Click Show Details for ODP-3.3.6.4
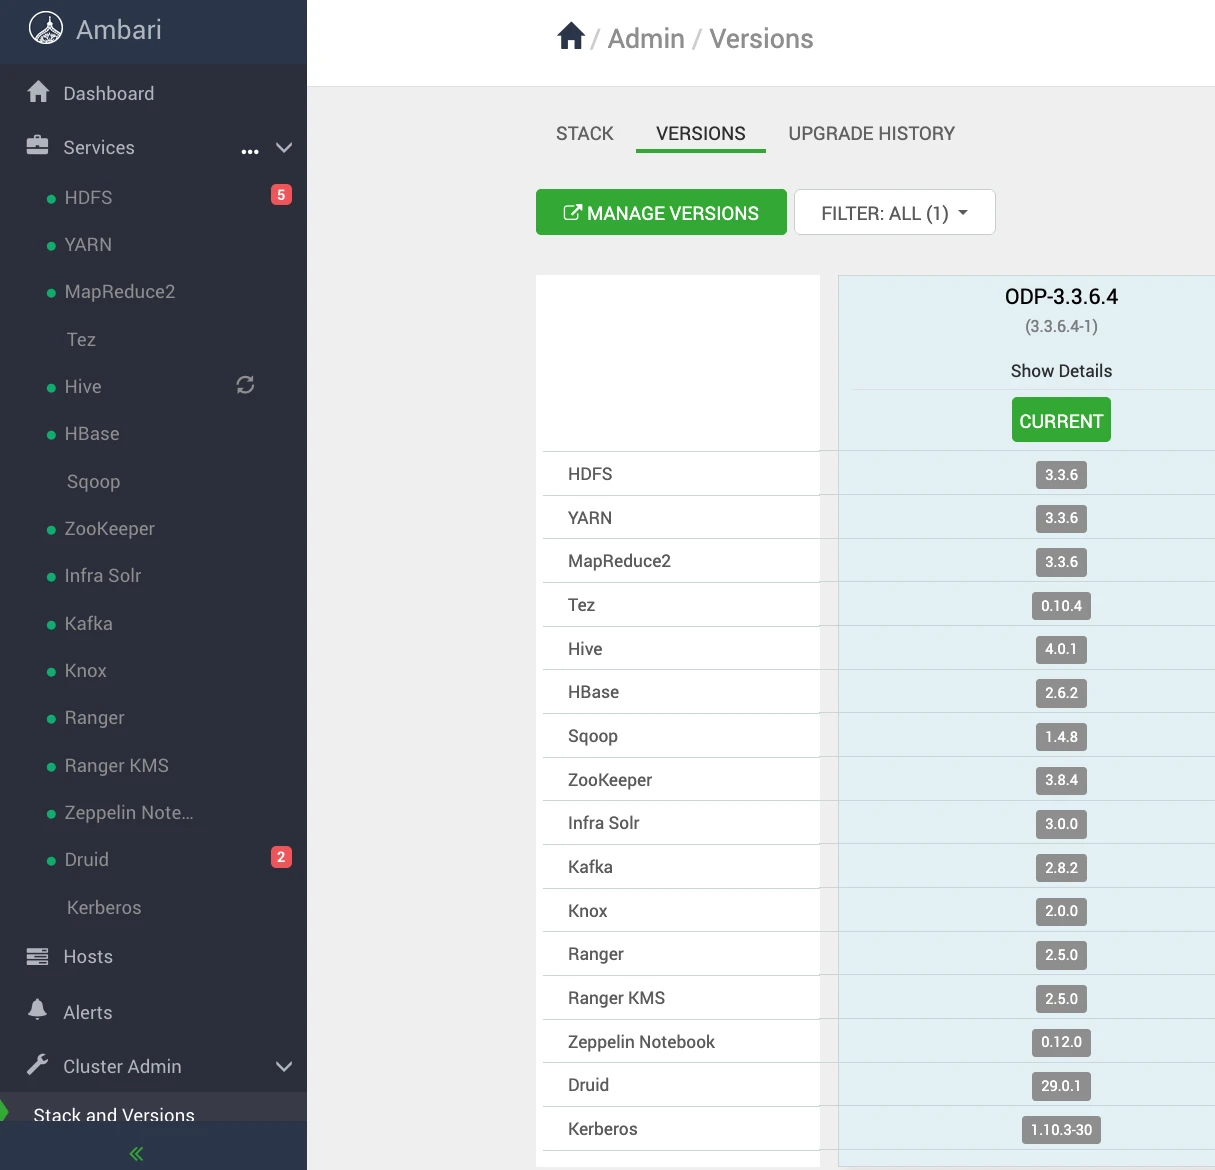The width and height of the screenshot is (1215, 1170). (x=1061, y=371)
